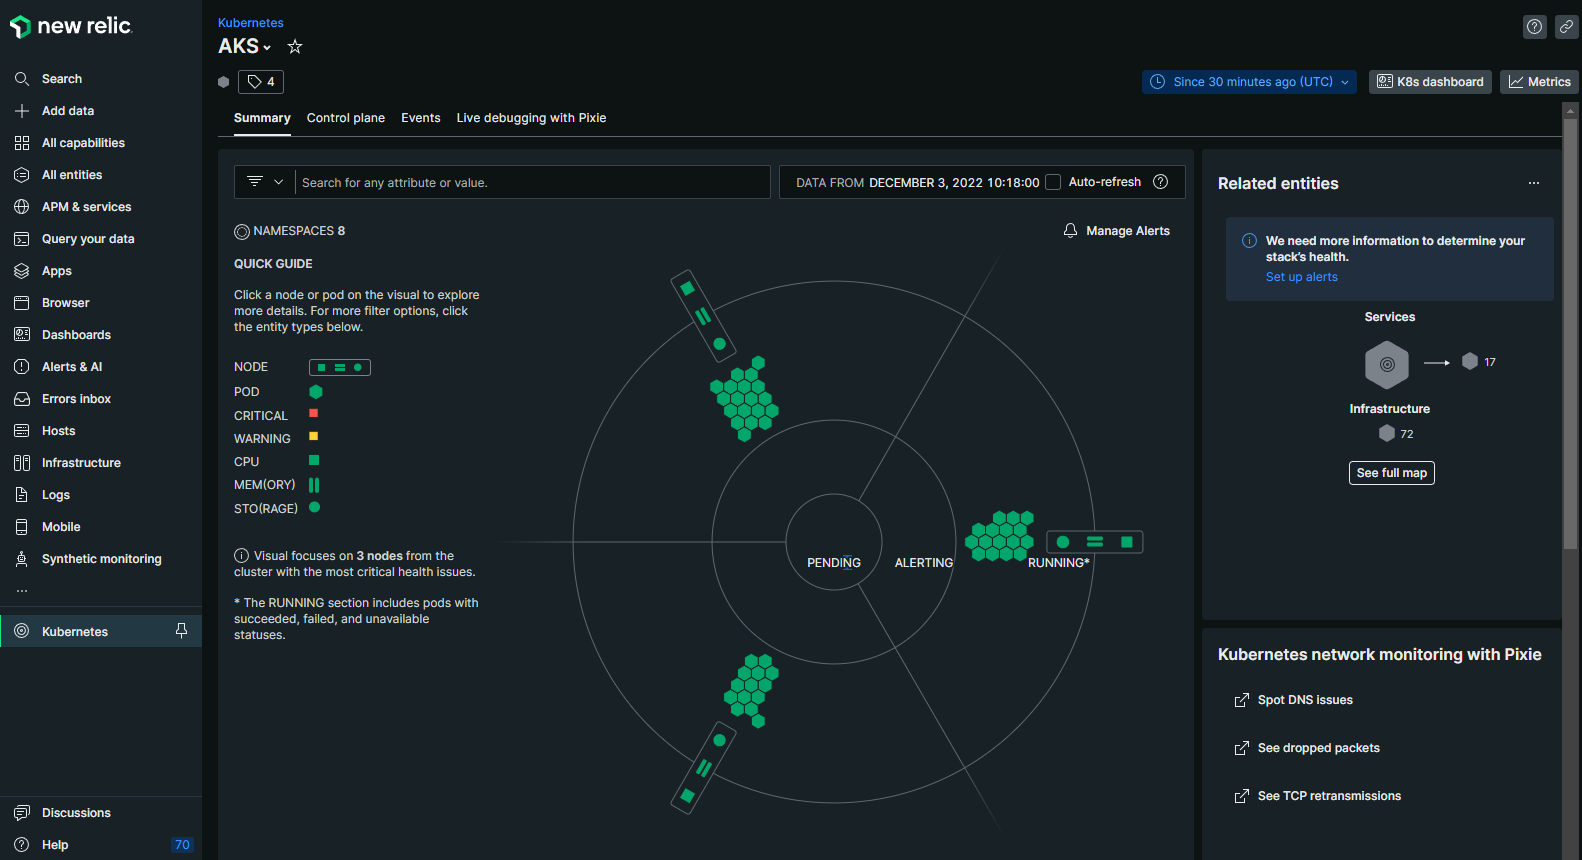The image size is (1582, 860).
Task: Click CRITICAL red legend swatch
Action: click(x=314, y=413)
